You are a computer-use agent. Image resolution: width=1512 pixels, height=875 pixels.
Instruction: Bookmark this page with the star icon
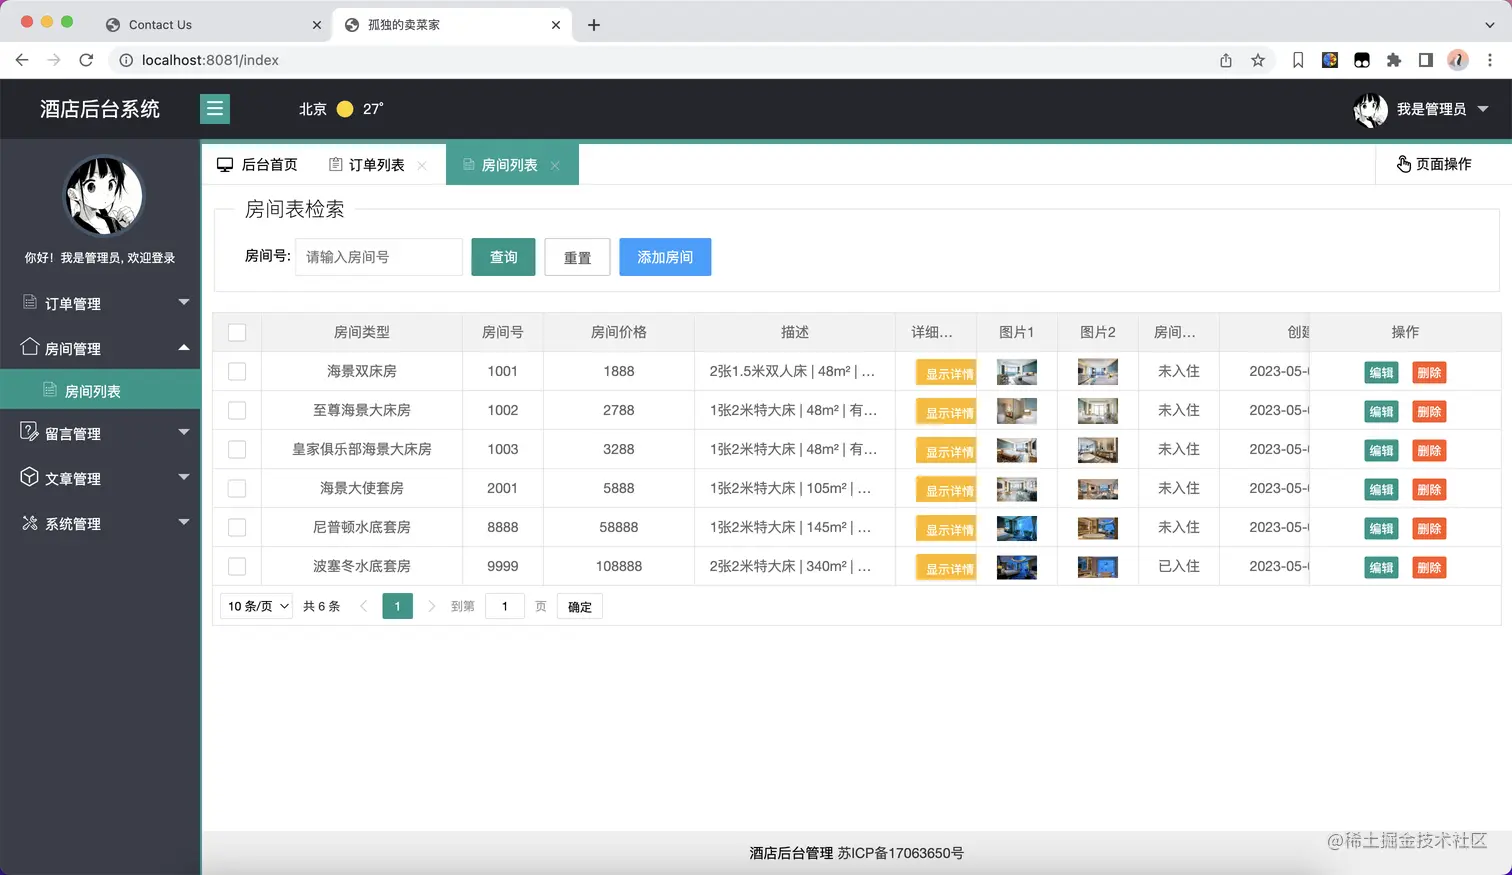(x=1258, y=60)
